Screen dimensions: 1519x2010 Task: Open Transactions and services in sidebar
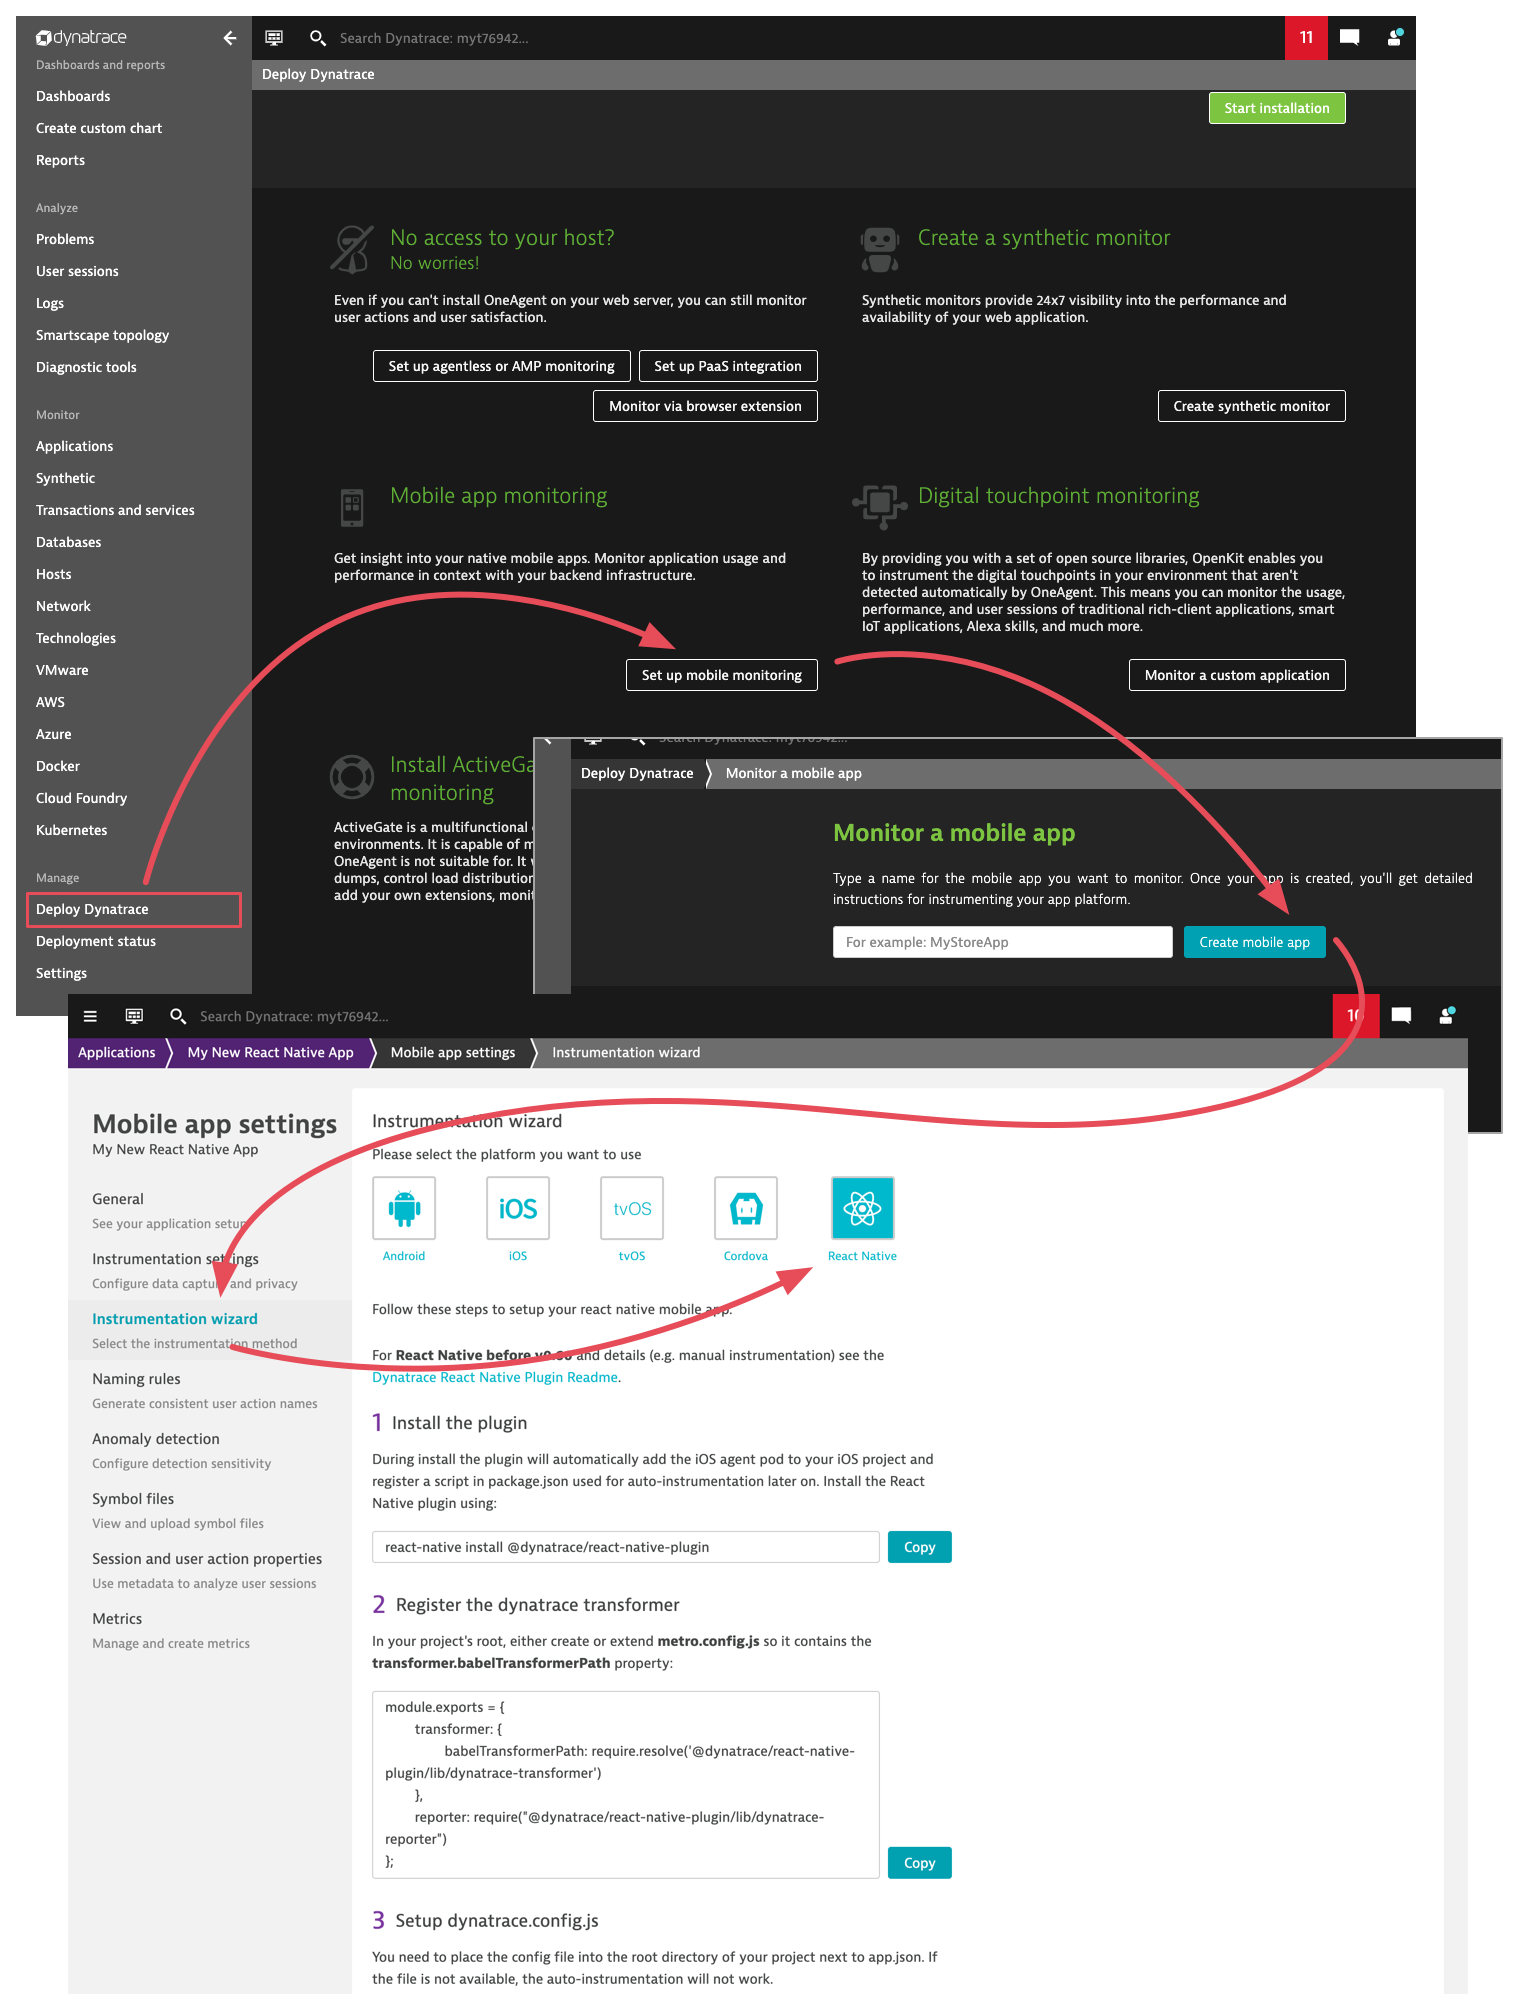115,510
